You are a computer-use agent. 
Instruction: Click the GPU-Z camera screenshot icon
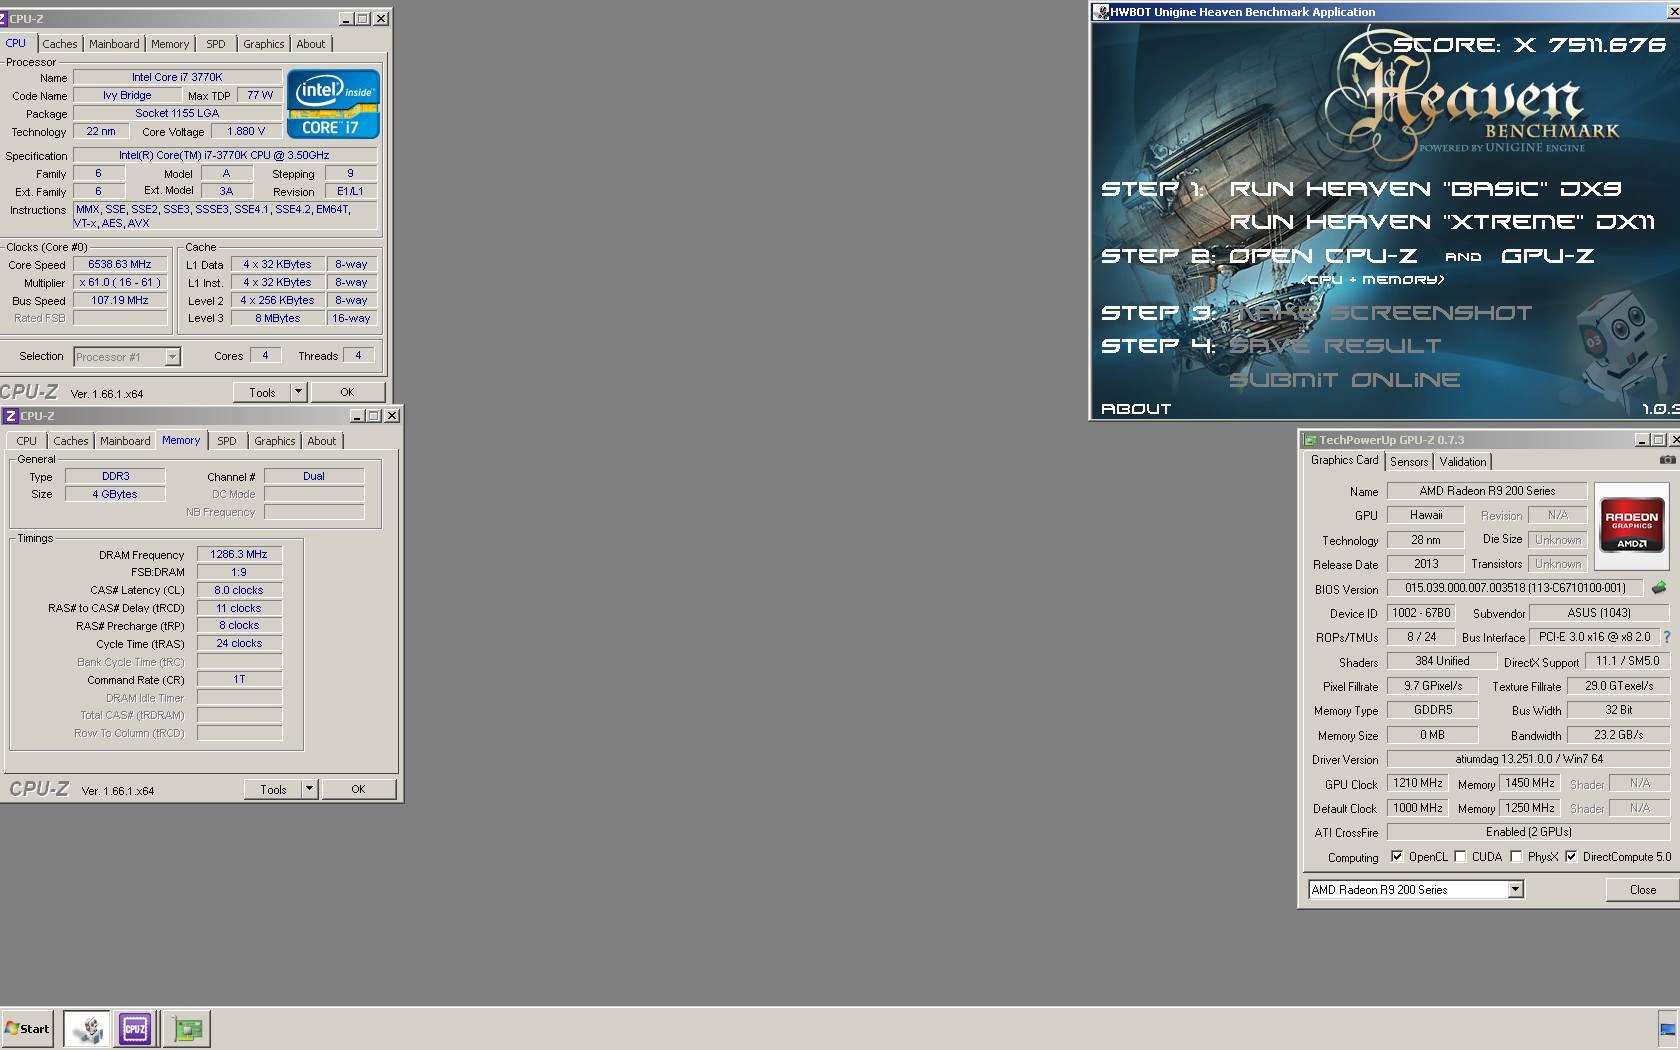(1667, 460)
